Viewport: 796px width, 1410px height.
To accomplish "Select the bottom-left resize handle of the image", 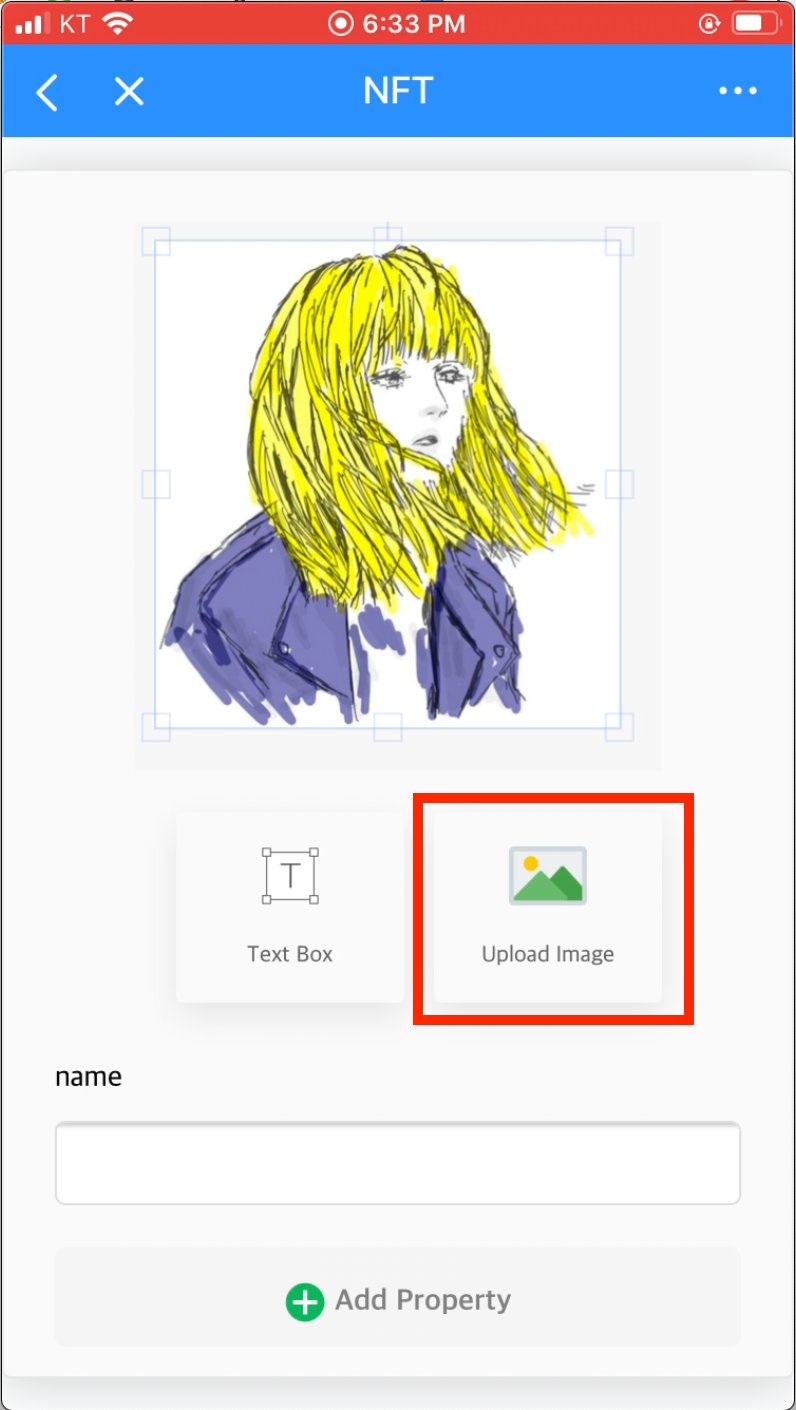I will pyautogui.click(x=156, y=727).
